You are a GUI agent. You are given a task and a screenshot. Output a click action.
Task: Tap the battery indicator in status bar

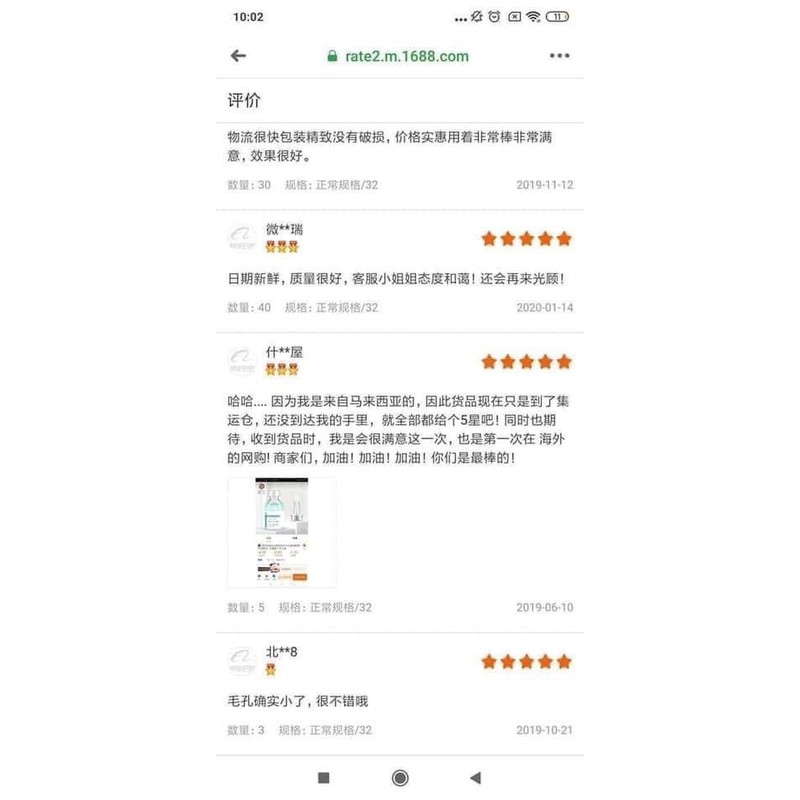[x=557, y=17]
